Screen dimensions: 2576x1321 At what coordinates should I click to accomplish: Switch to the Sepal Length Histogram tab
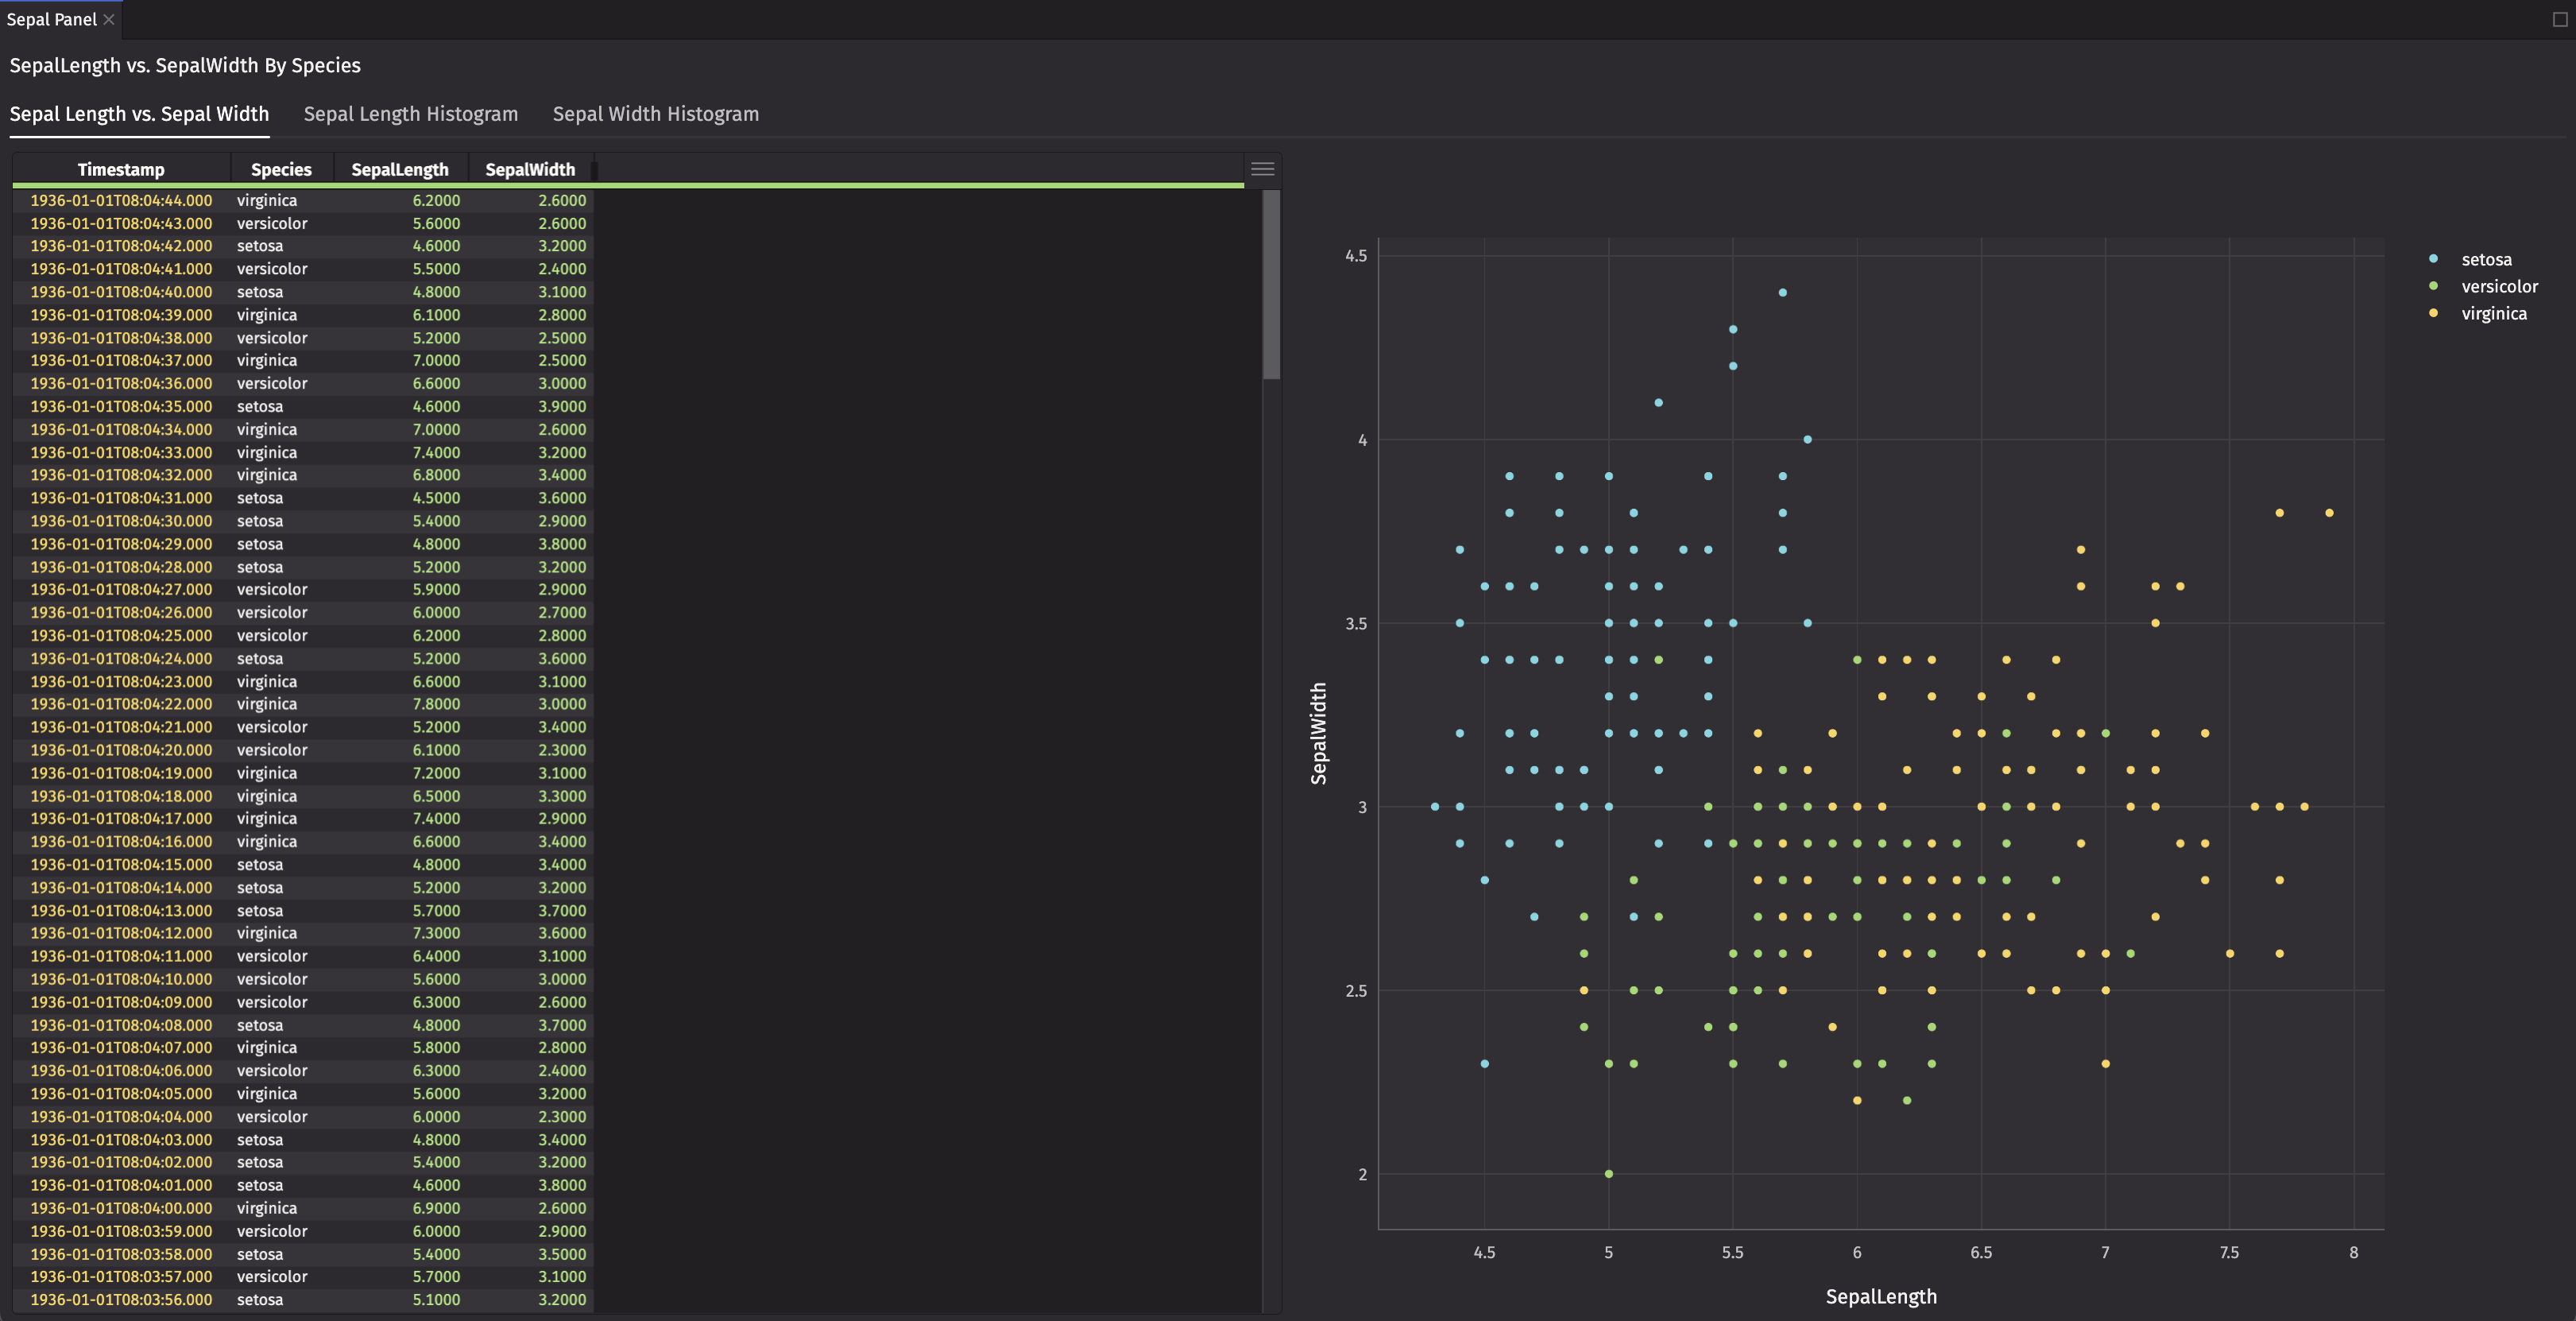pyautogui.click(x=410, y=113)
